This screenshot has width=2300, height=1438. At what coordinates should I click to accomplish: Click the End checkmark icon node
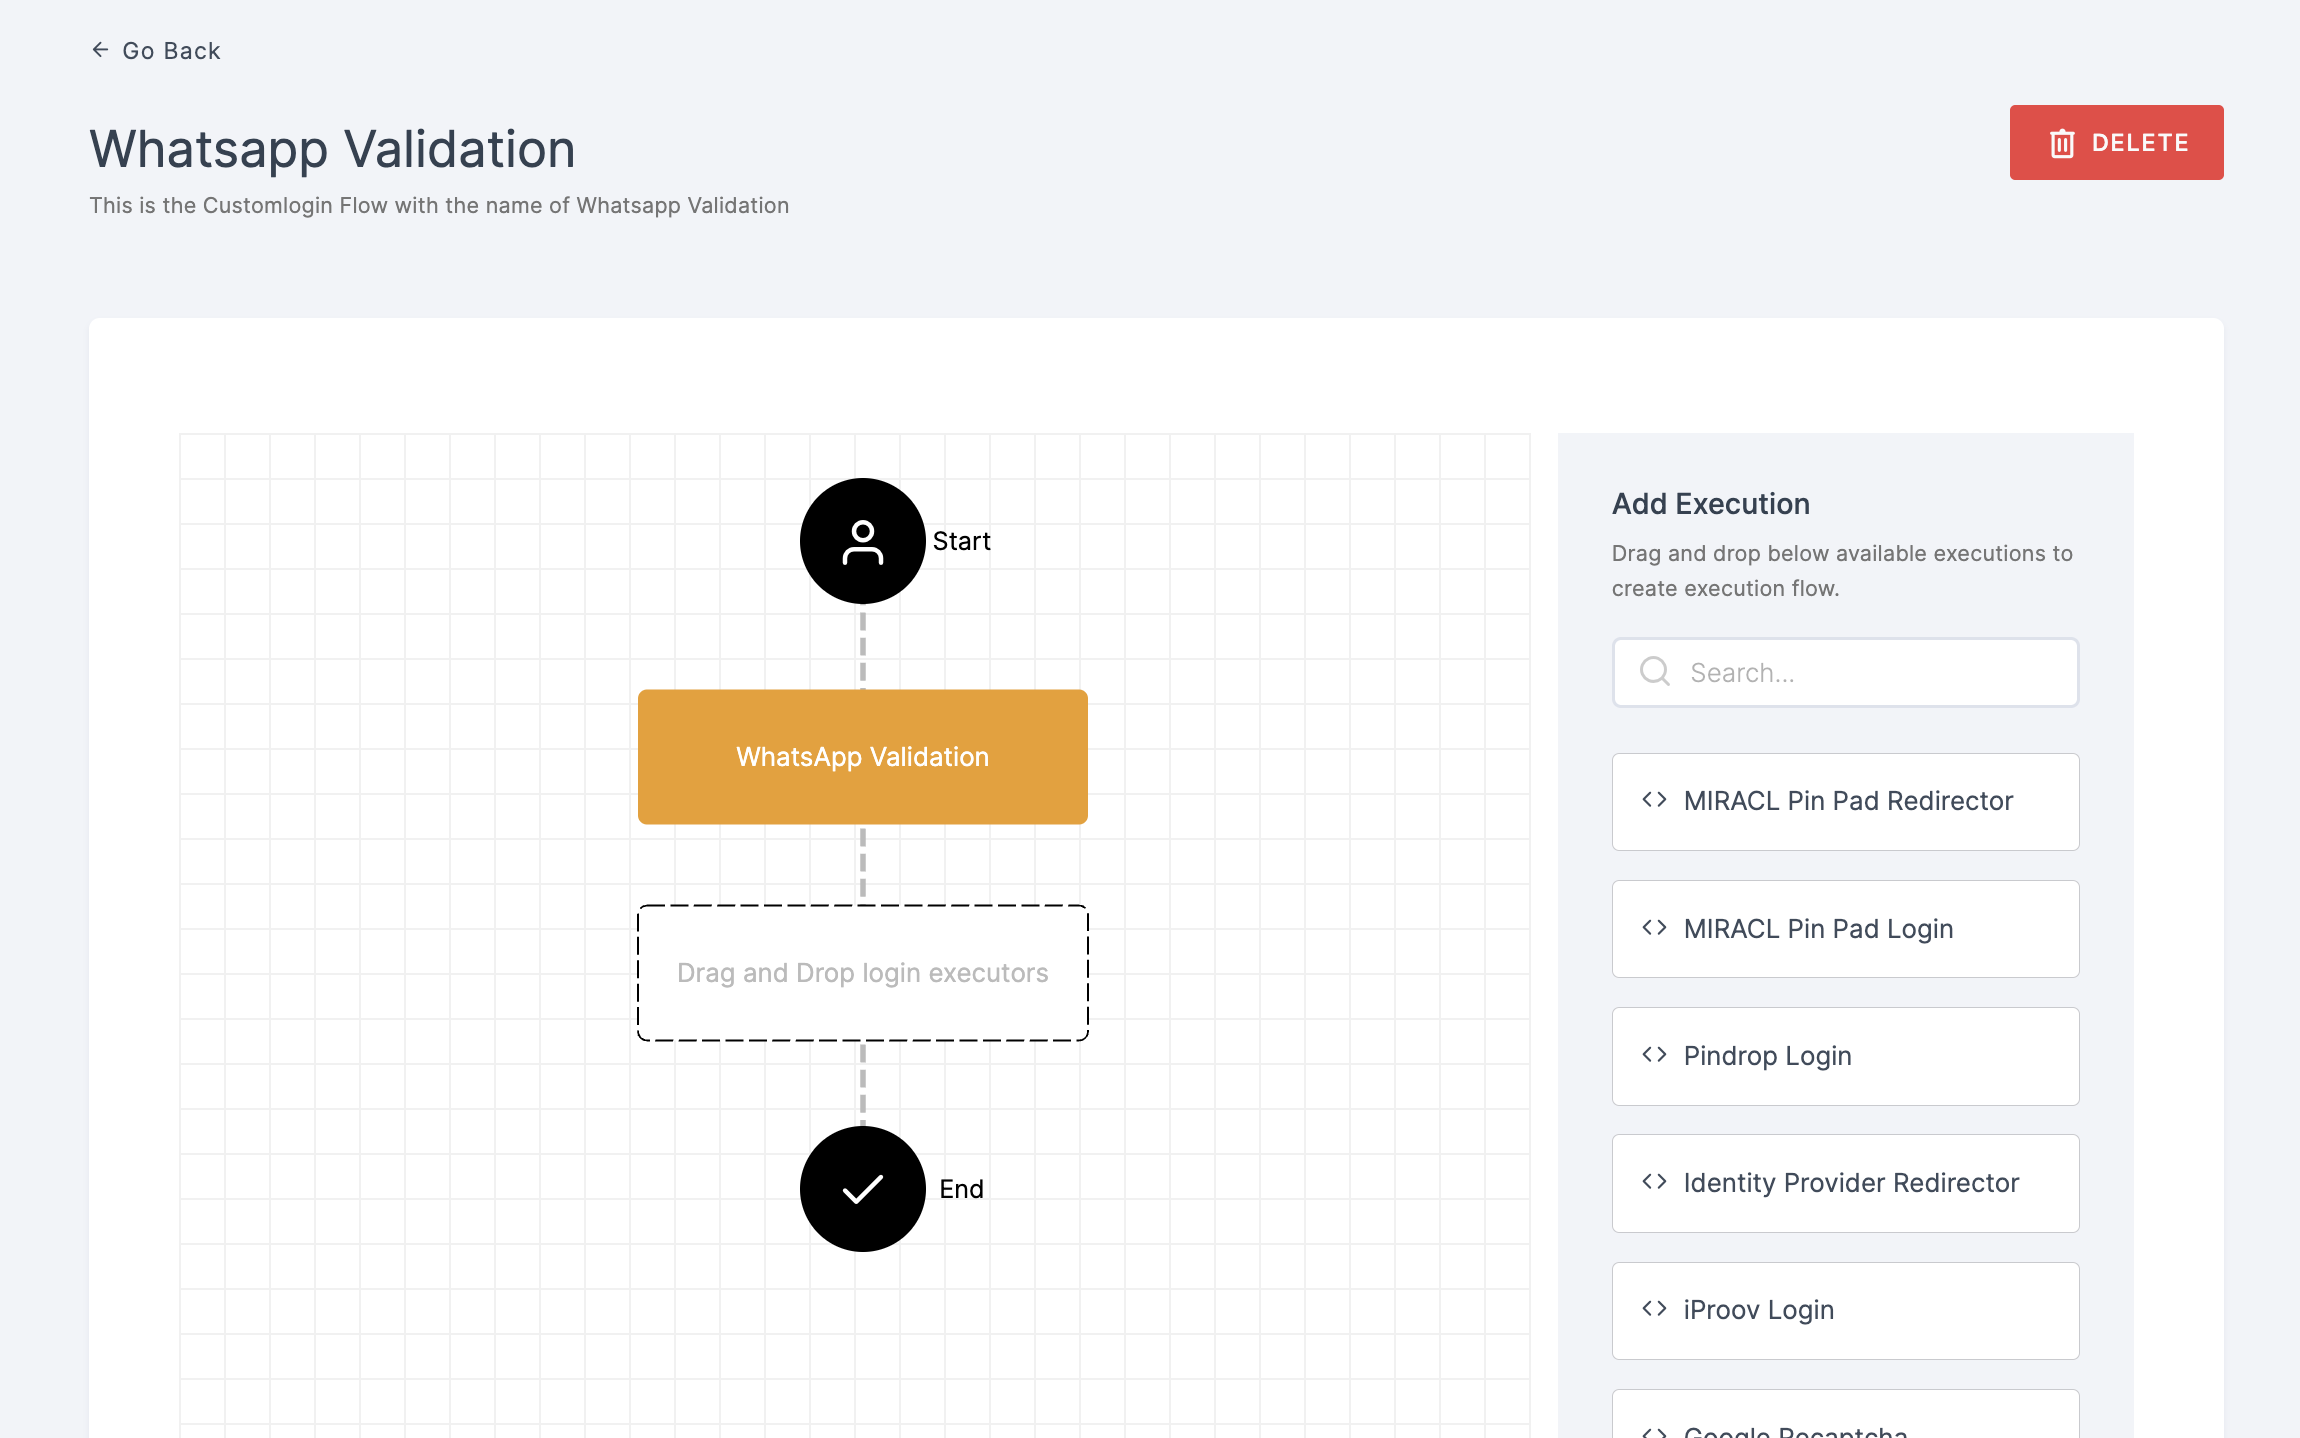pyautogui.click(x=863, y=1188)
